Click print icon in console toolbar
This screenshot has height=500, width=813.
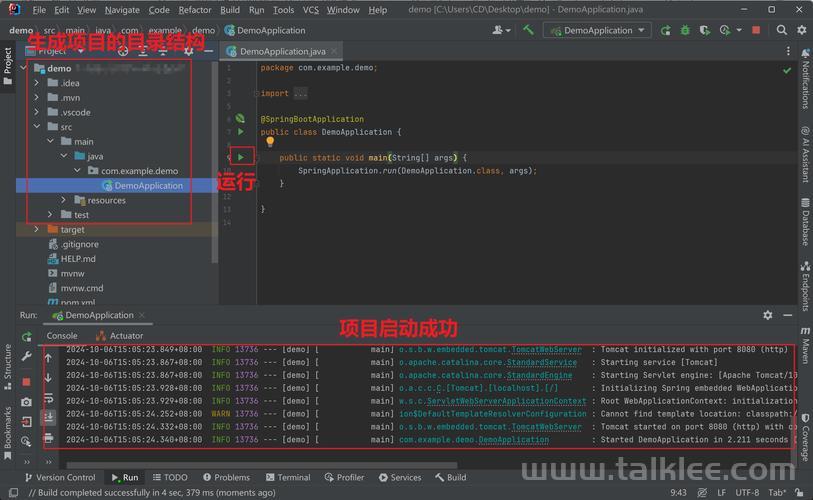coord(48,438)
